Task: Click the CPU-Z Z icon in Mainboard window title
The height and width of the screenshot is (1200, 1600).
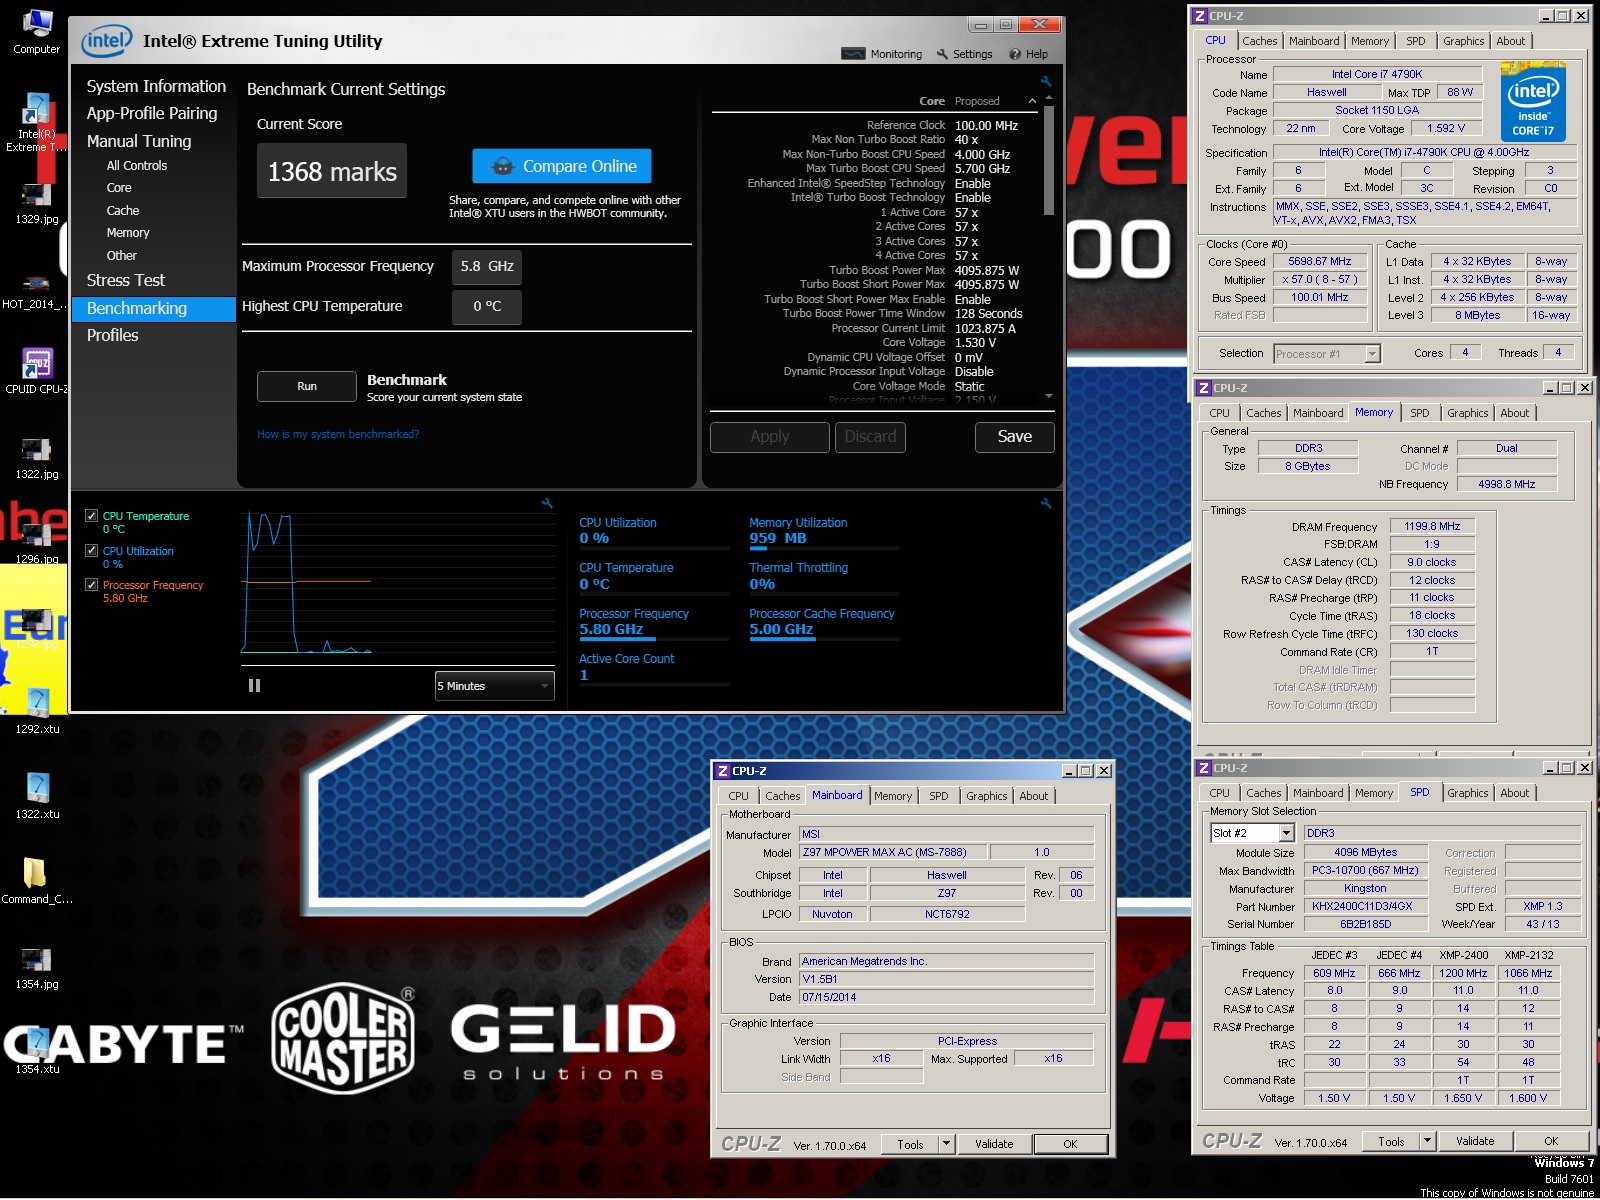Action: pos(722,771)
